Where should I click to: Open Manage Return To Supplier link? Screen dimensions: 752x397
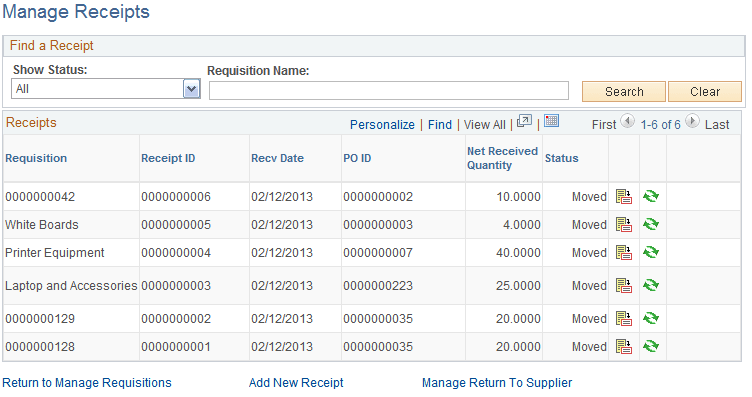tap(497, 383)
